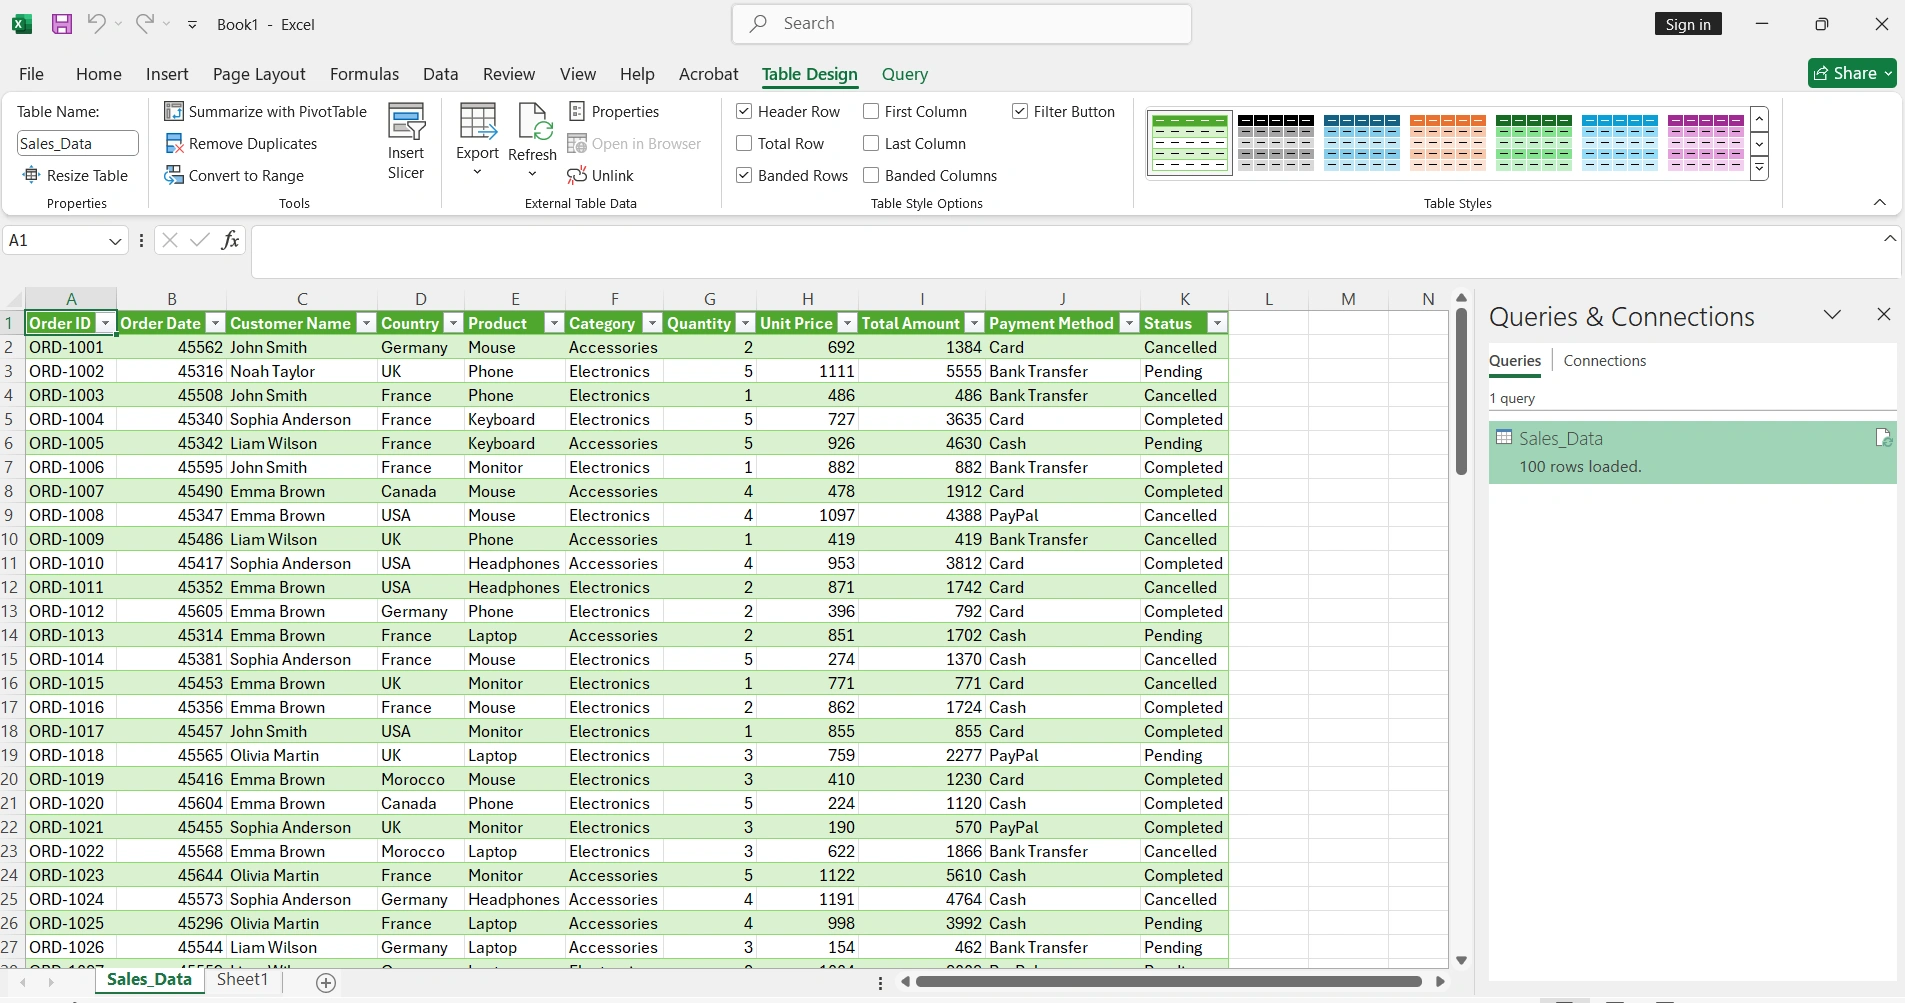
Task: Switch to the Sheet1 worksheet tab
Action: click(x=242, y=980)
